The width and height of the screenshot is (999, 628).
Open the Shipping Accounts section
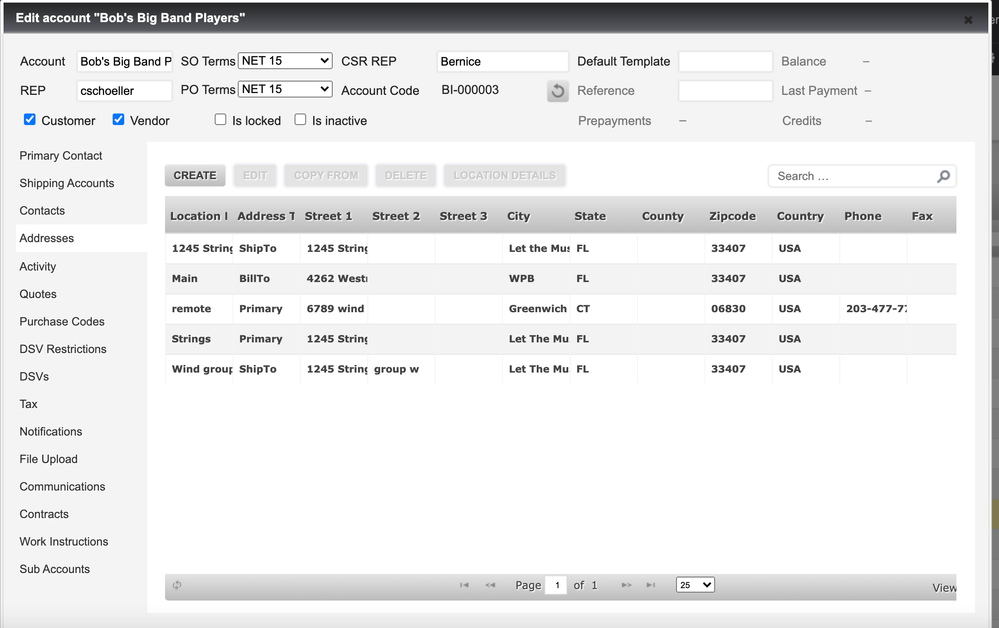click(x=67, y=183)
